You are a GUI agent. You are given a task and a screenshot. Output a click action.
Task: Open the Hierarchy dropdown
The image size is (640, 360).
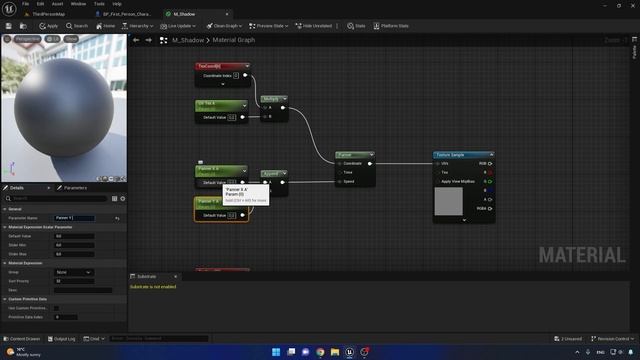click(138, 26)
